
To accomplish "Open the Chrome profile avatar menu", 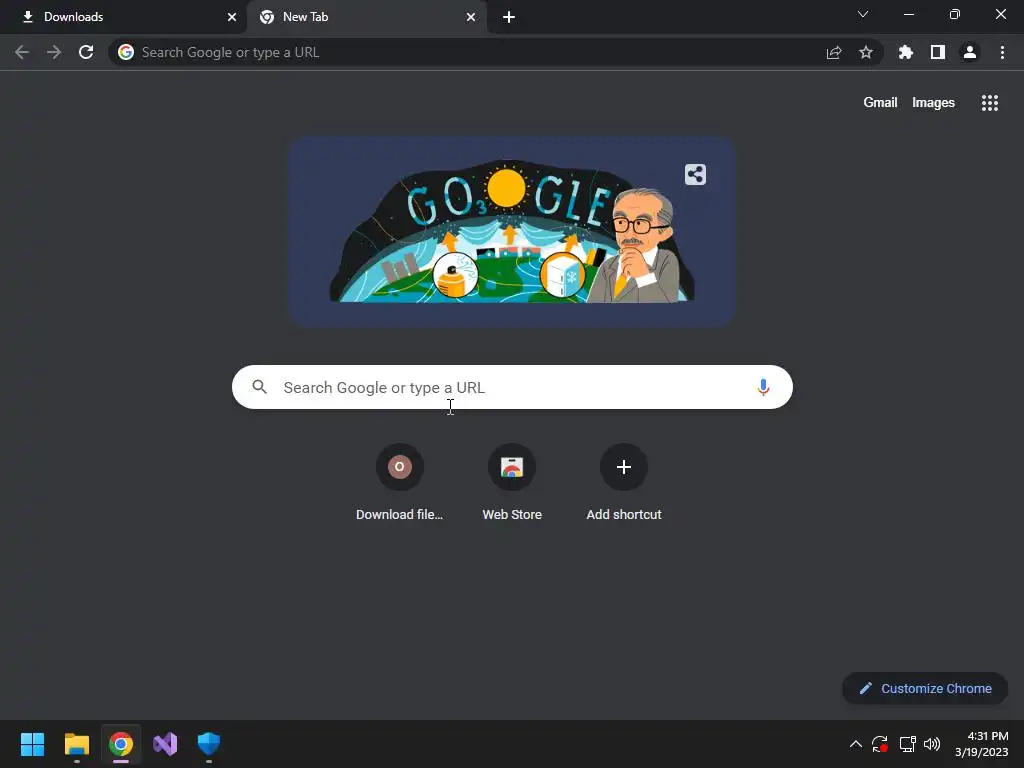I will (970, 52).
